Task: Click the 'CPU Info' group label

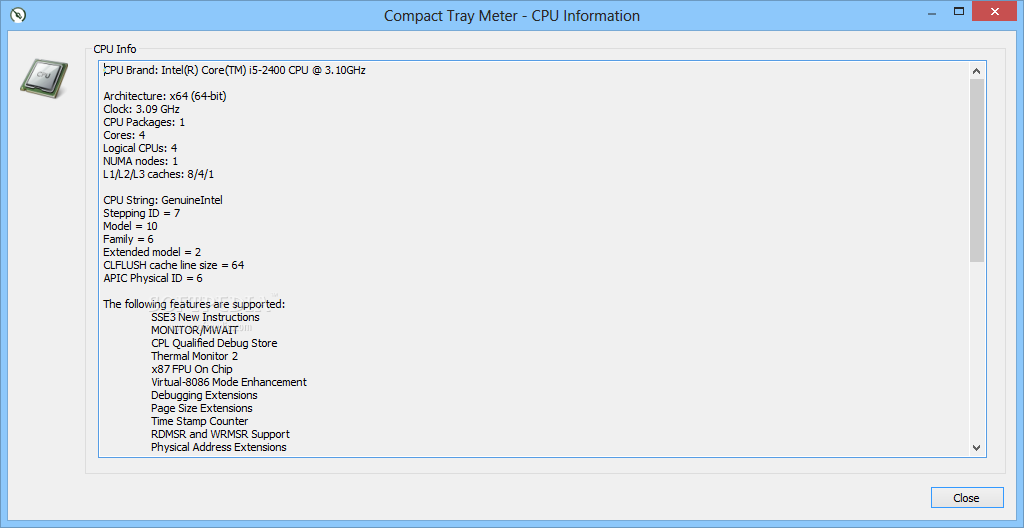Action: [115, 48]
